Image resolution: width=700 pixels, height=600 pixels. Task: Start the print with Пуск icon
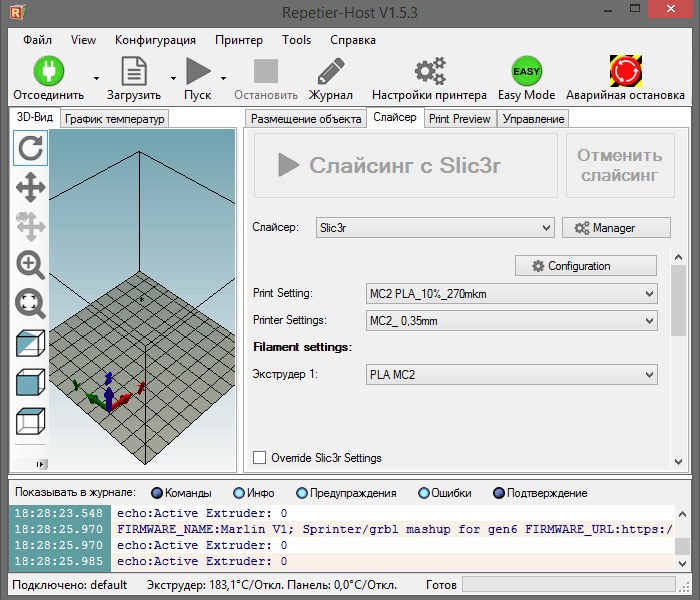click(198, 71)
